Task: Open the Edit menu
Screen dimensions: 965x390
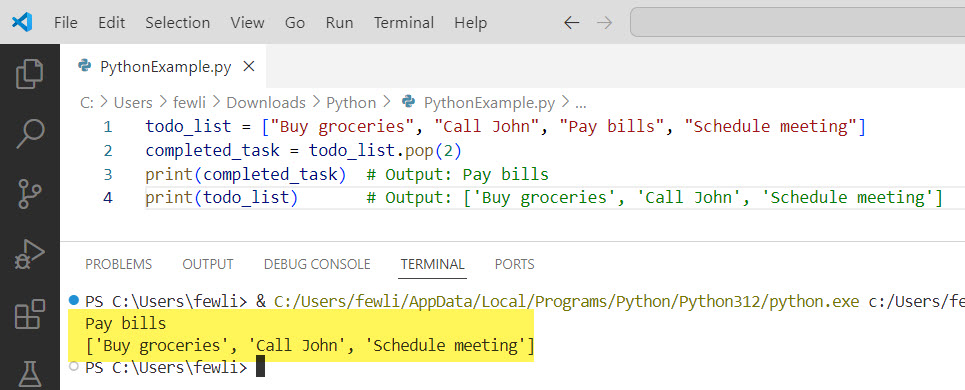Action: point(111,23)
